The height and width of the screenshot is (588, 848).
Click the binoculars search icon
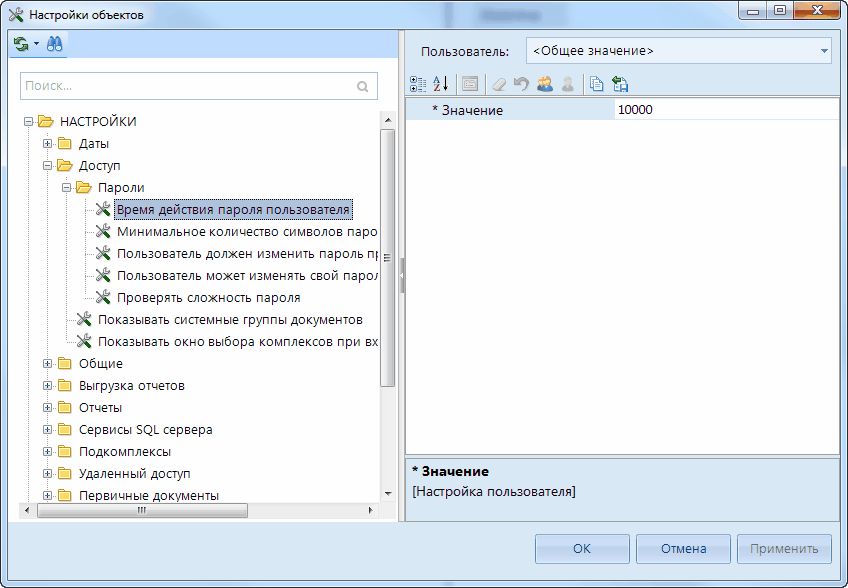[x=54, y=44]
